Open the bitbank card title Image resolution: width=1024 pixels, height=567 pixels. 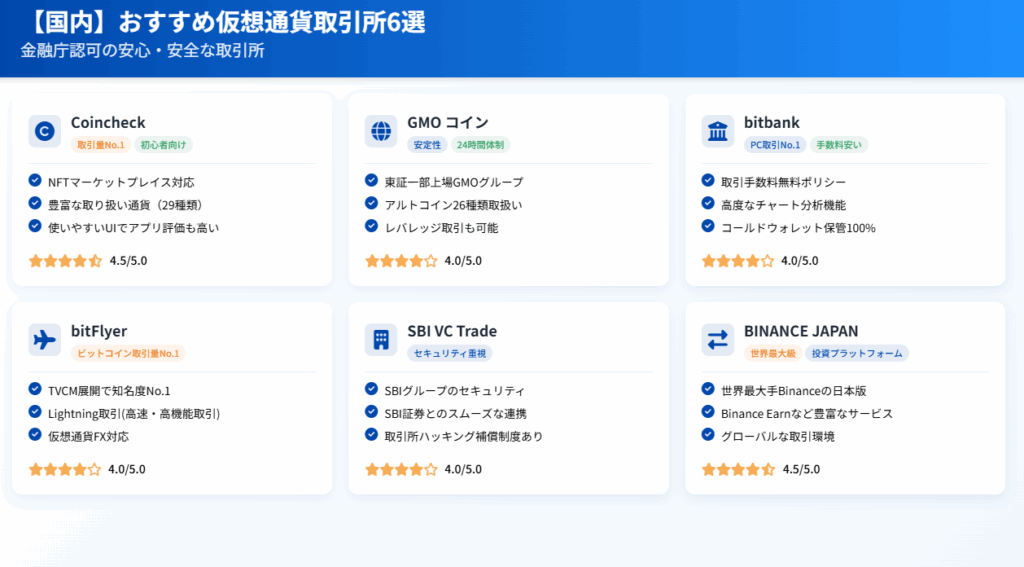pyautogui.click(x=772, y=122)
